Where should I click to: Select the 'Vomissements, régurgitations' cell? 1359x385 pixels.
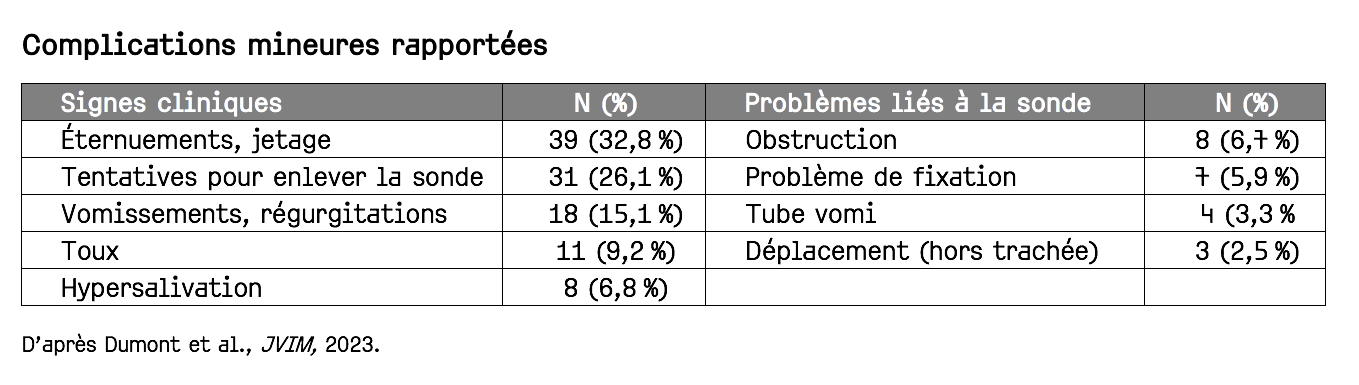(x=254, y=214)
